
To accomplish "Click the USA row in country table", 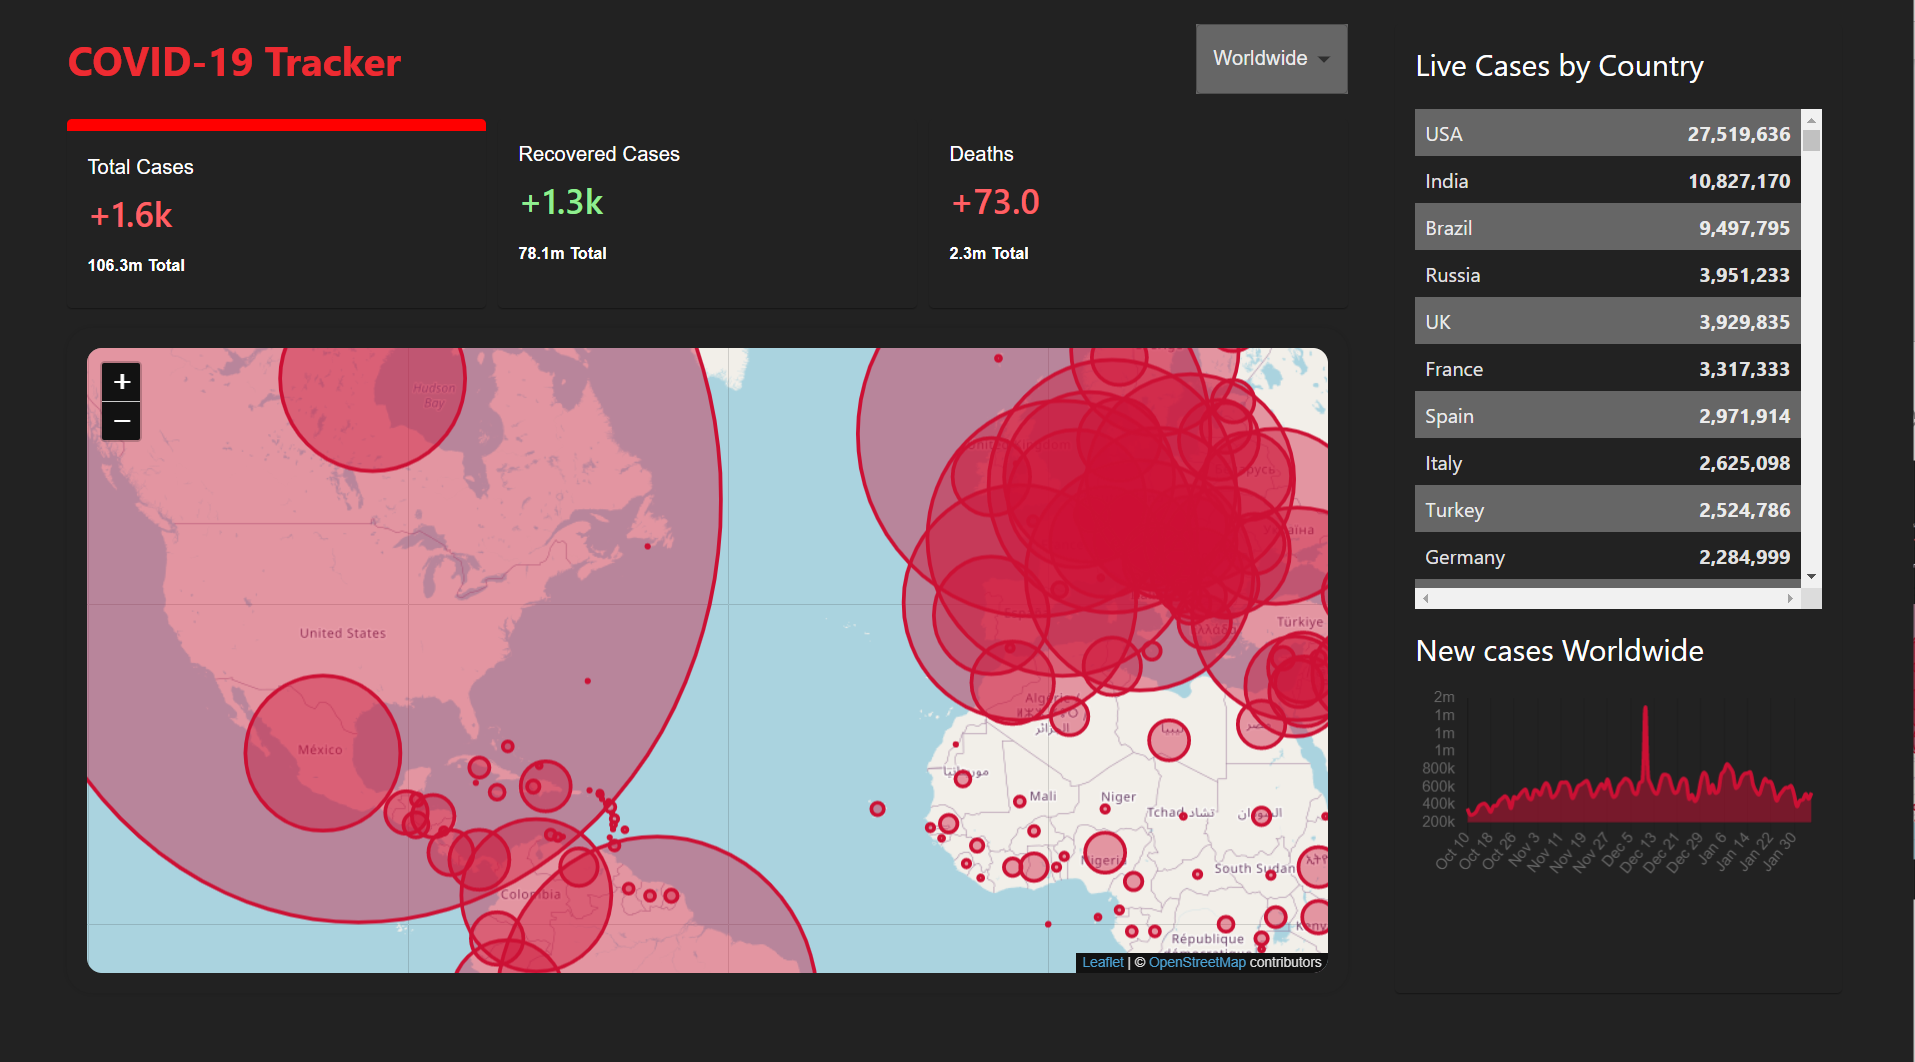I will click(x=1607, y=133).
